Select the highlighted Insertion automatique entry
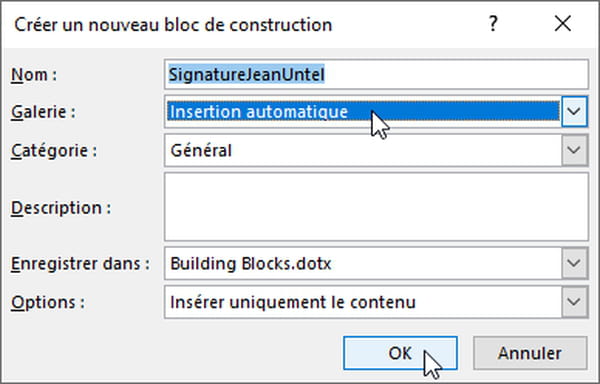 tap(363, 112)
